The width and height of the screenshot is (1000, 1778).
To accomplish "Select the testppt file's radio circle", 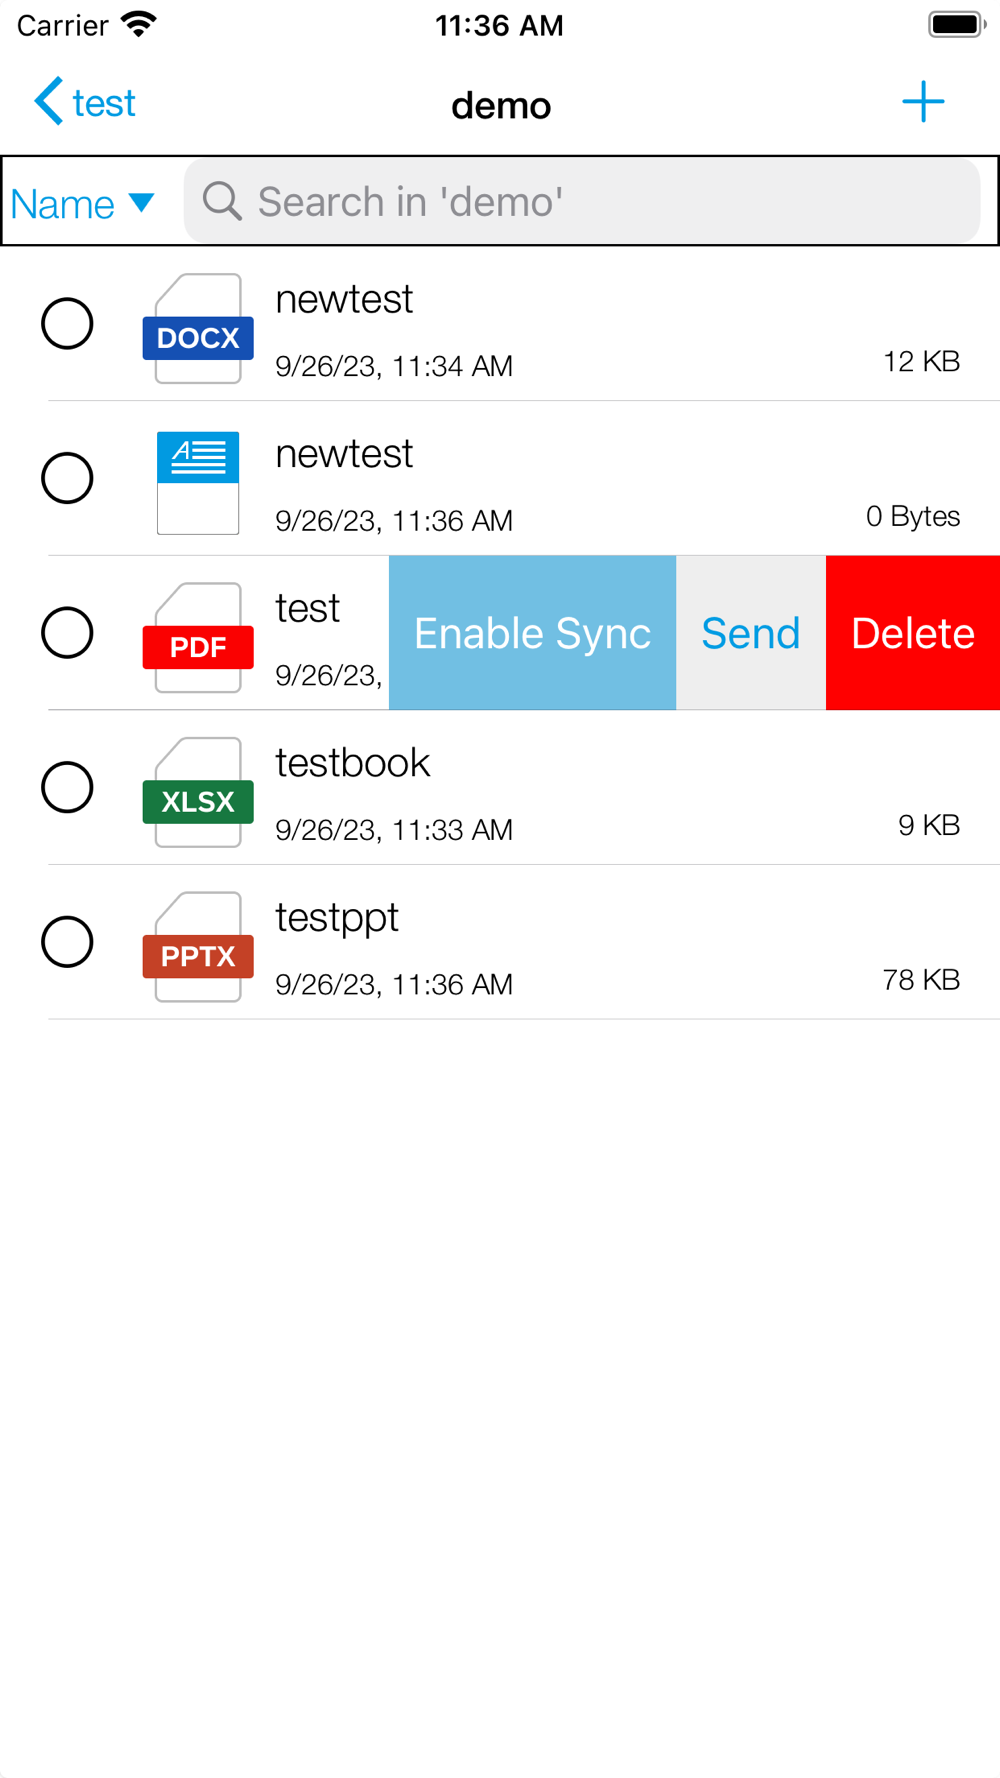I will (67, 941).
